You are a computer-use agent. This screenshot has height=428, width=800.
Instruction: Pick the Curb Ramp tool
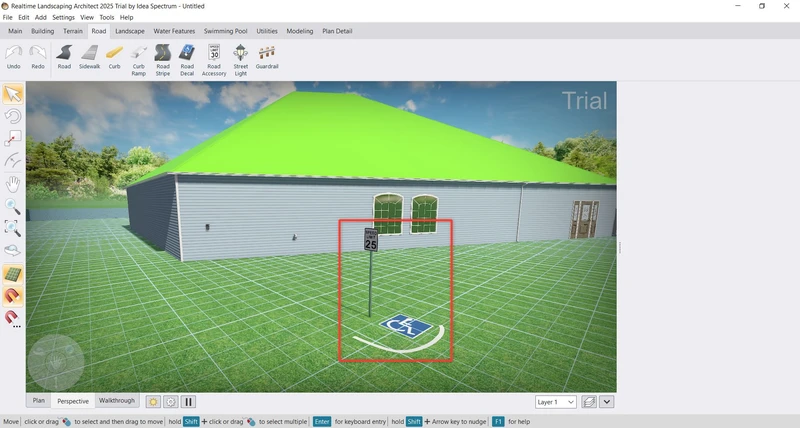(138, 58)
